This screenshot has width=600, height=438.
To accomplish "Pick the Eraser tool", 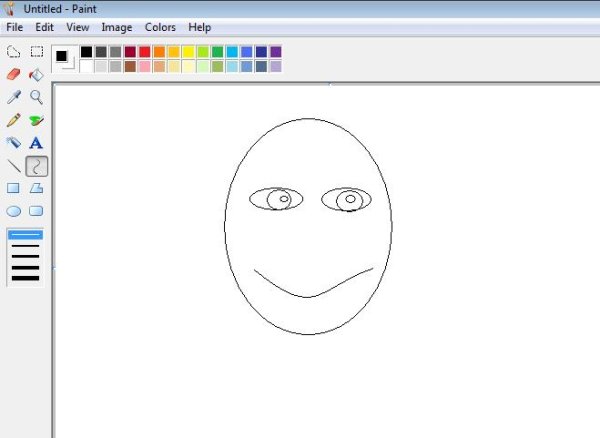I will (x=14, y=74).
